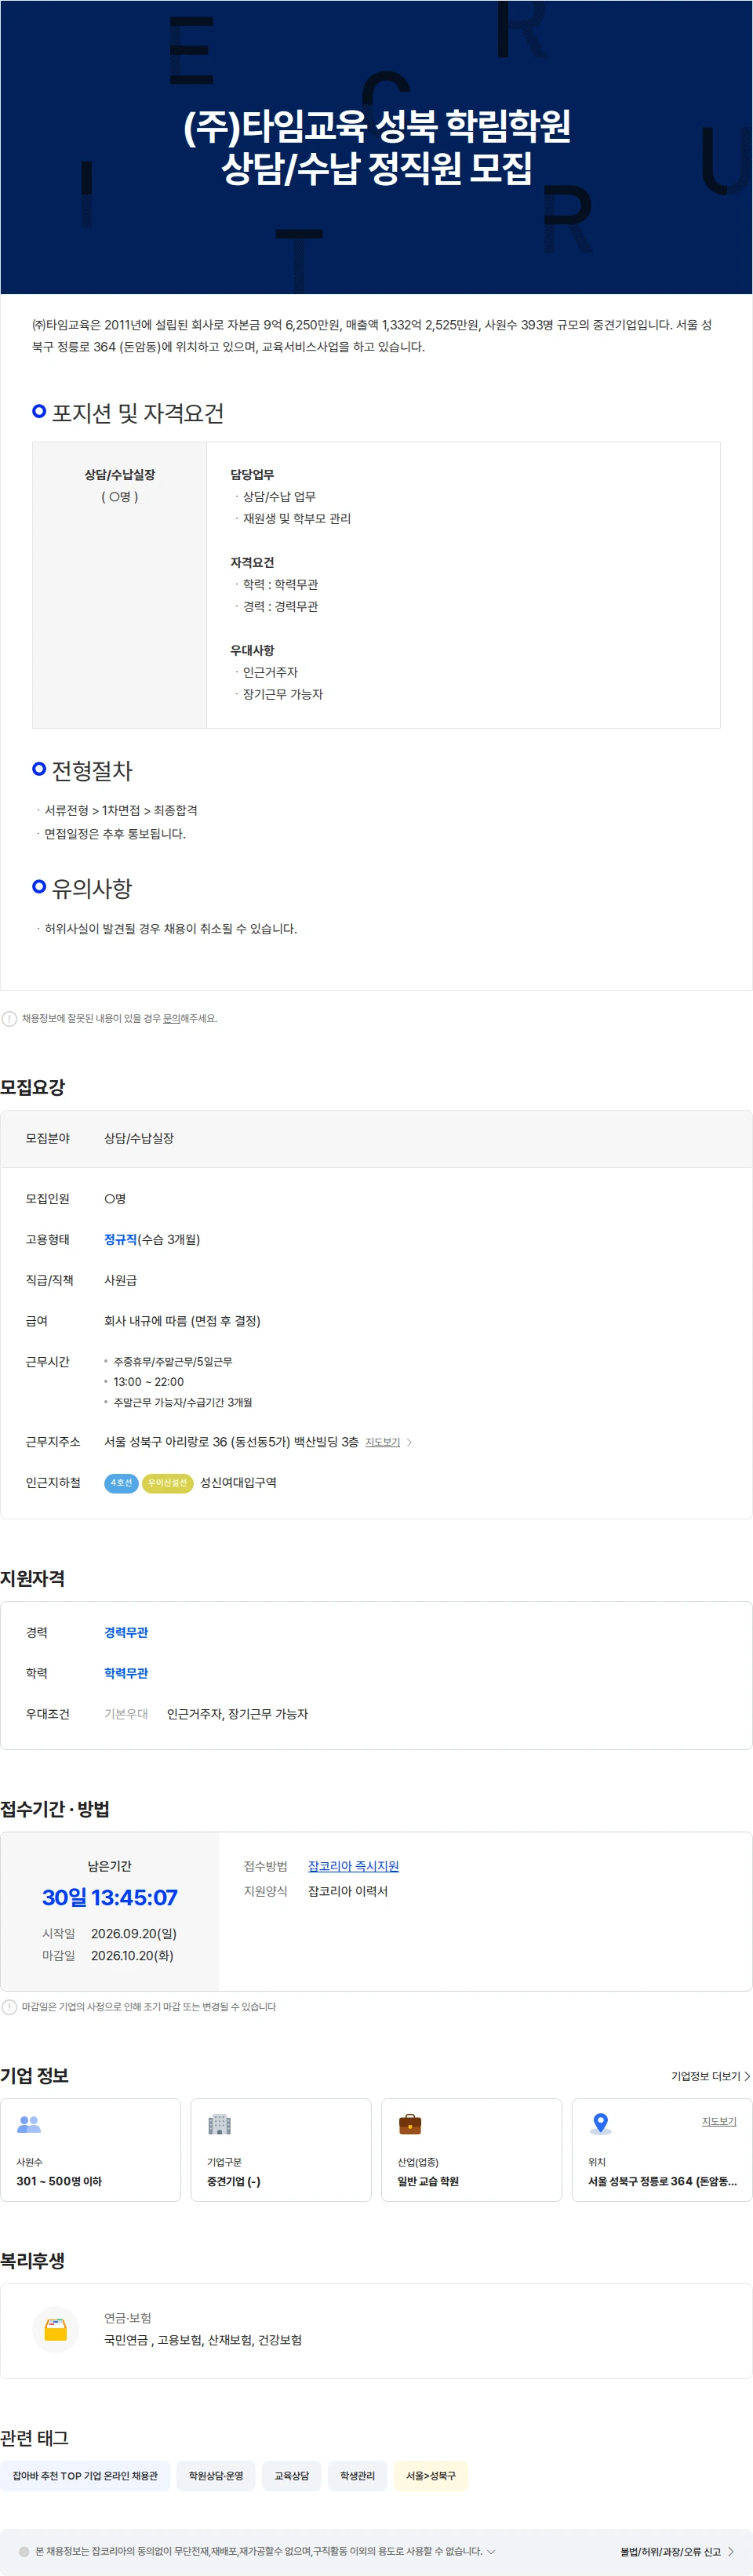Click the 일반 교습 학원 industry text
The height and width of the screenshot is (2576, 753).
(x=428, y=2181)
